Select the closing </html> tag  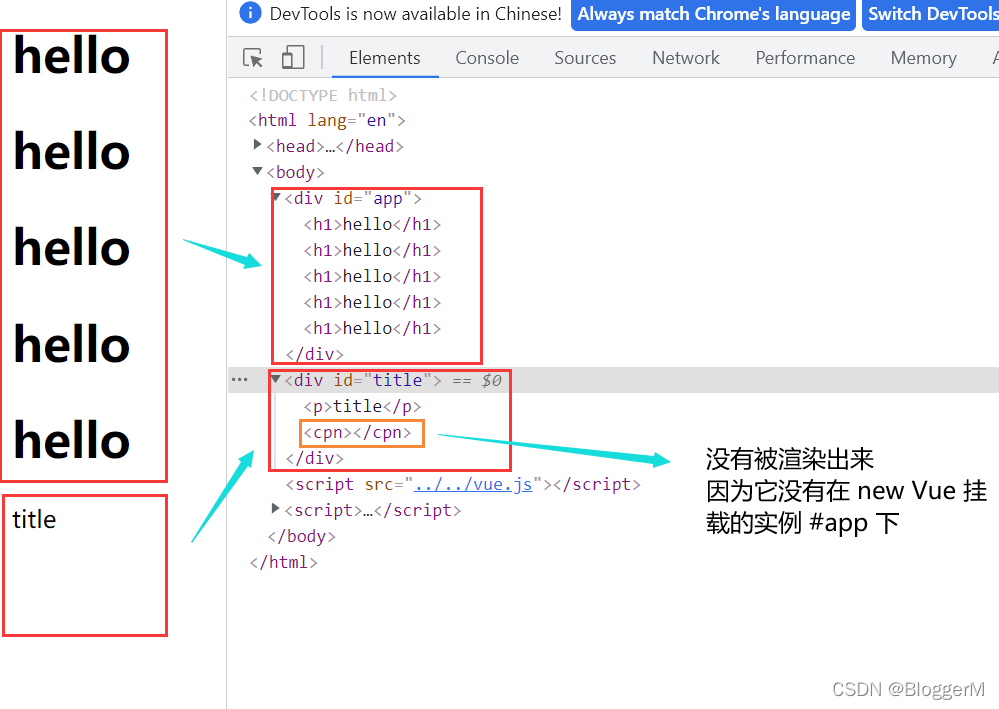(284, 562)
